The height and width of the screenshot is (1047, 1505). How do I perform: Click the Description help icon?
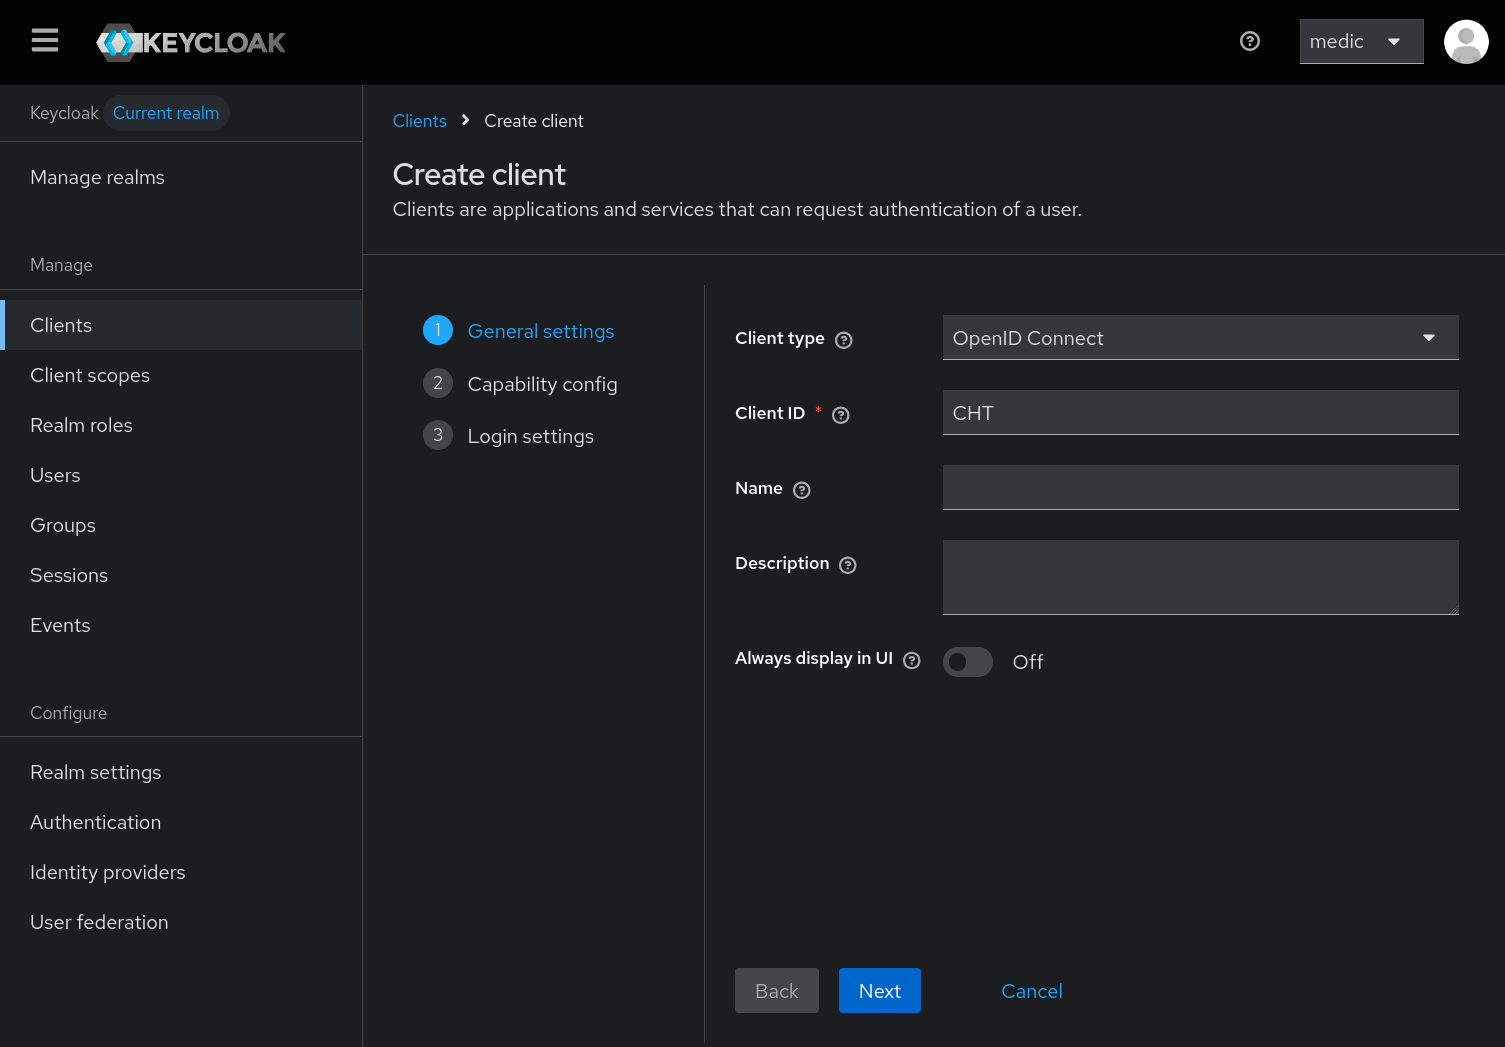[848, 565]
